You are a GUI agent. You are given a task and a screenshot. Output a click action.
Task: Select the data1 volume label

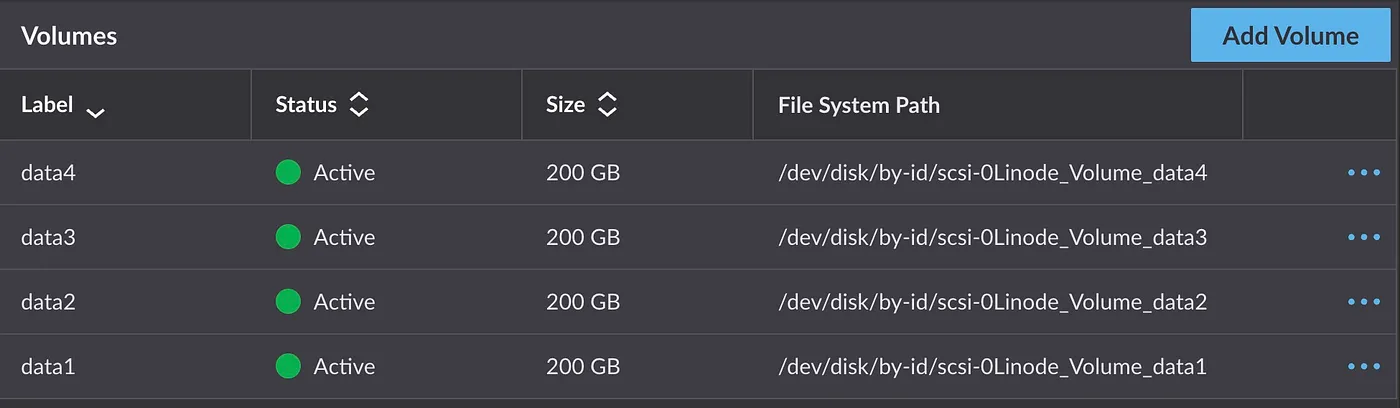tap(49, 366)
